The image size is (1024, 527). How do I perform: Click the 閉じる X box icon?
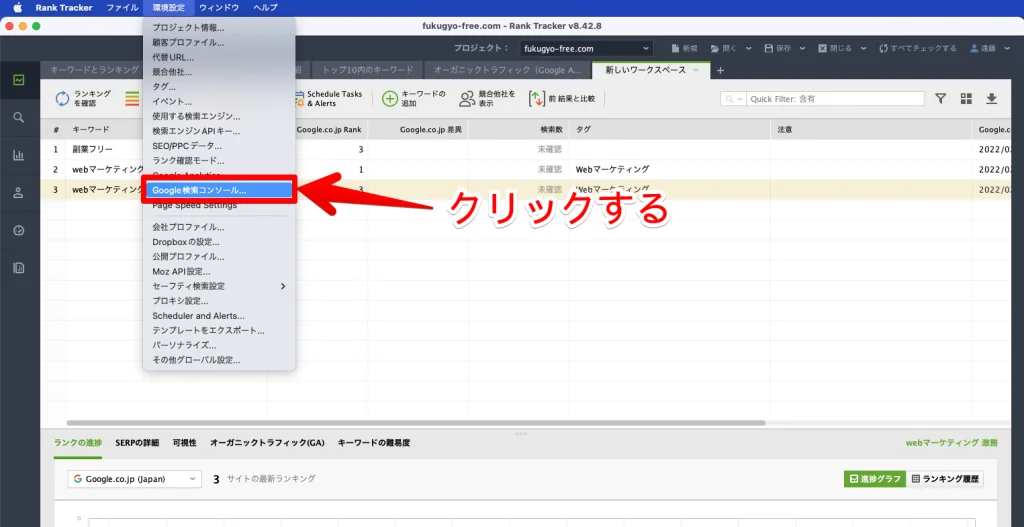[x=823, y=48]
